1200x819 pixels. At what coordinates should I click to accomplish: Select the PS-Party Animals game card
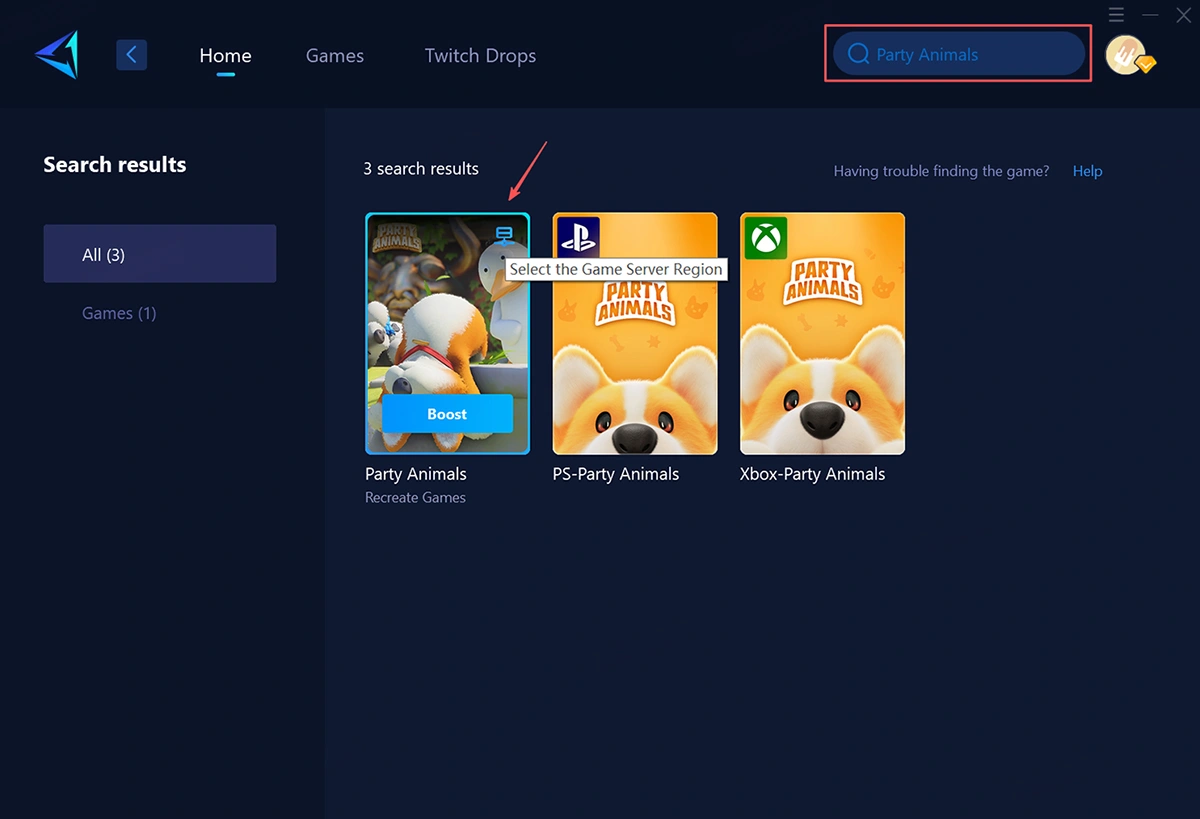point(635,335)
